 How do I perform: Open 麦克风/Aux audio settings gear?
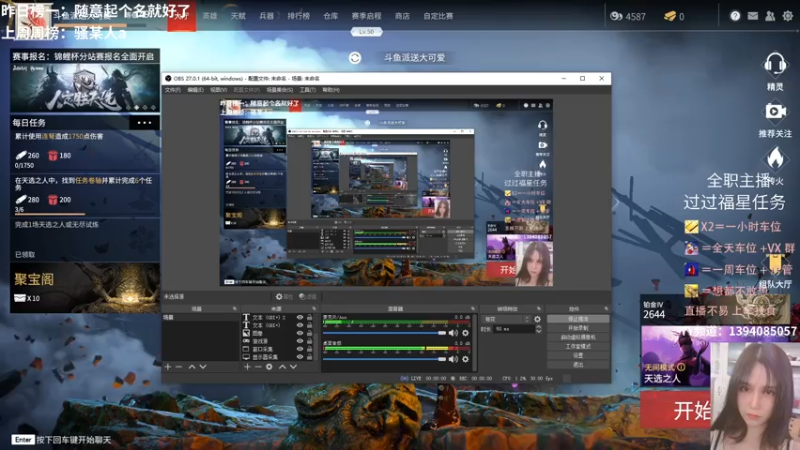click(465, 333)
